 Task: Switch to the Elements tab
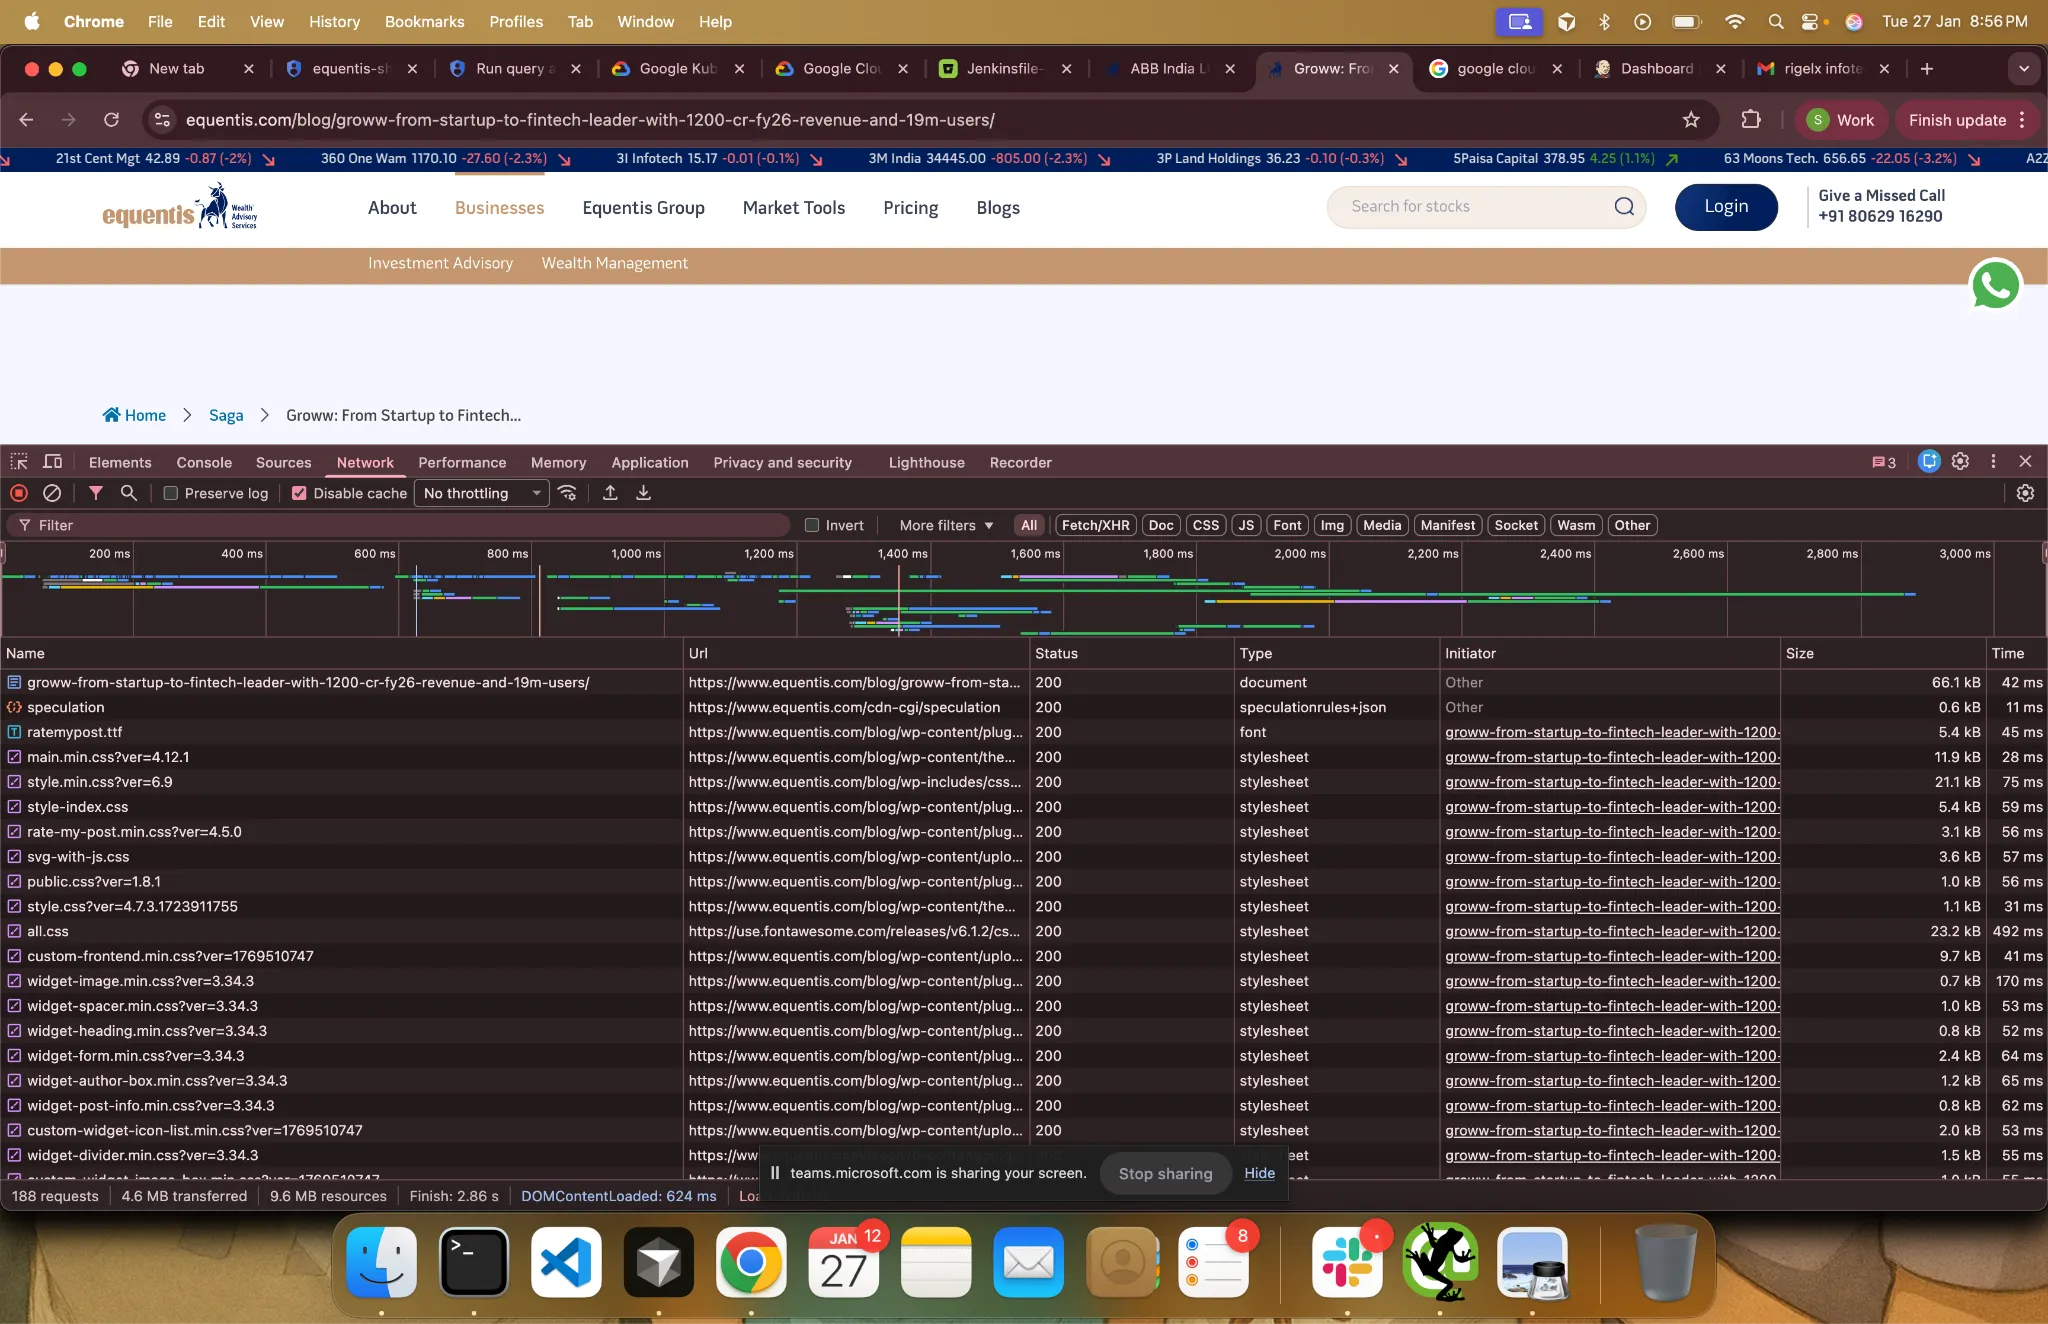click(120, 462)
